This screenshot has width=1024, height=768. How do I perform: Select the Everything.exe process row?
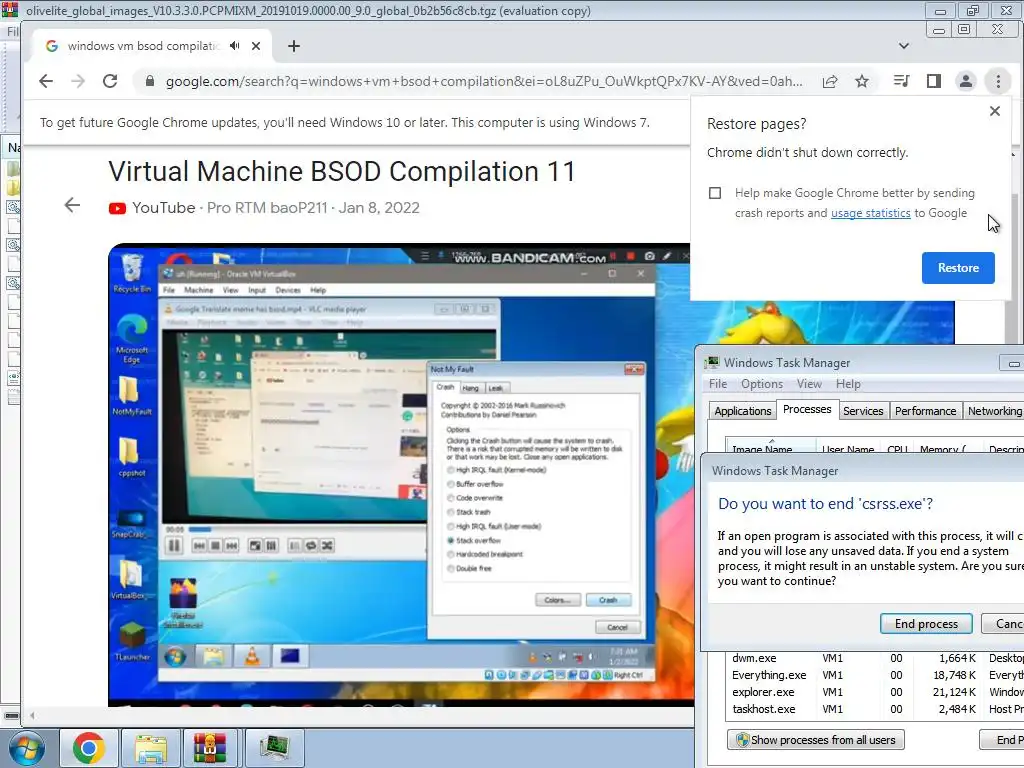(874, 675)
